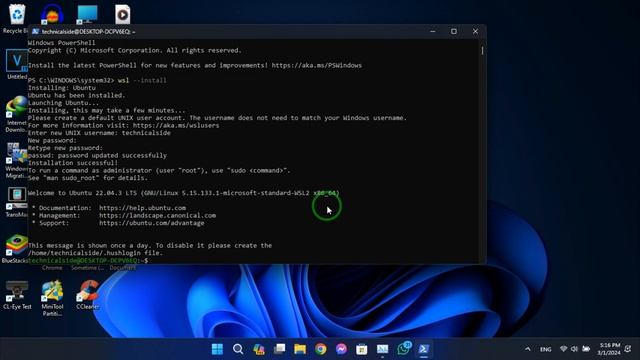Click 'Installation successful!' line
The height and width of the screenshot is (360, 640).
[x=73, y=163]
